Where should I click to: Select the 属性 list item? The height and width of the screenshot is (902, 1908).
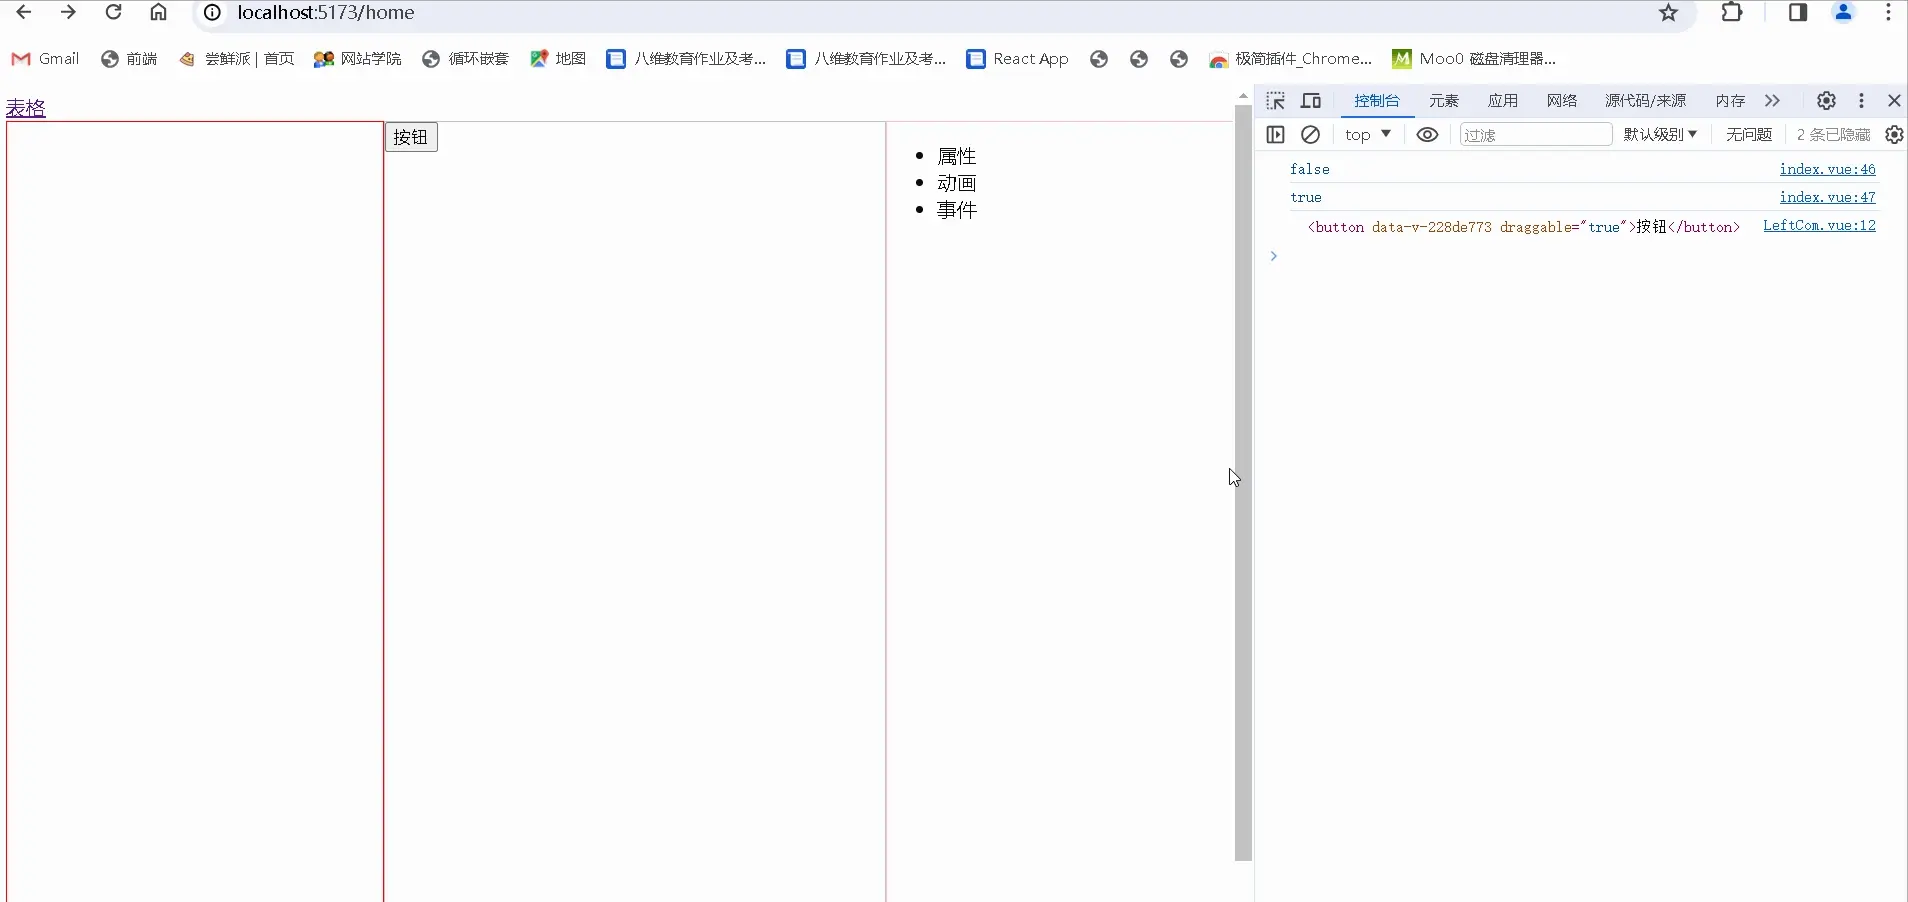tap(956, 156)
